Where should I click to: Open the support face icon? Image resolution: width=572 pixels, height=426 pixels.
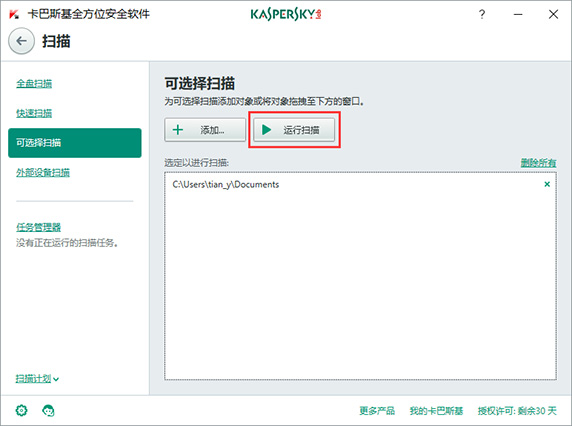(48, 411)
